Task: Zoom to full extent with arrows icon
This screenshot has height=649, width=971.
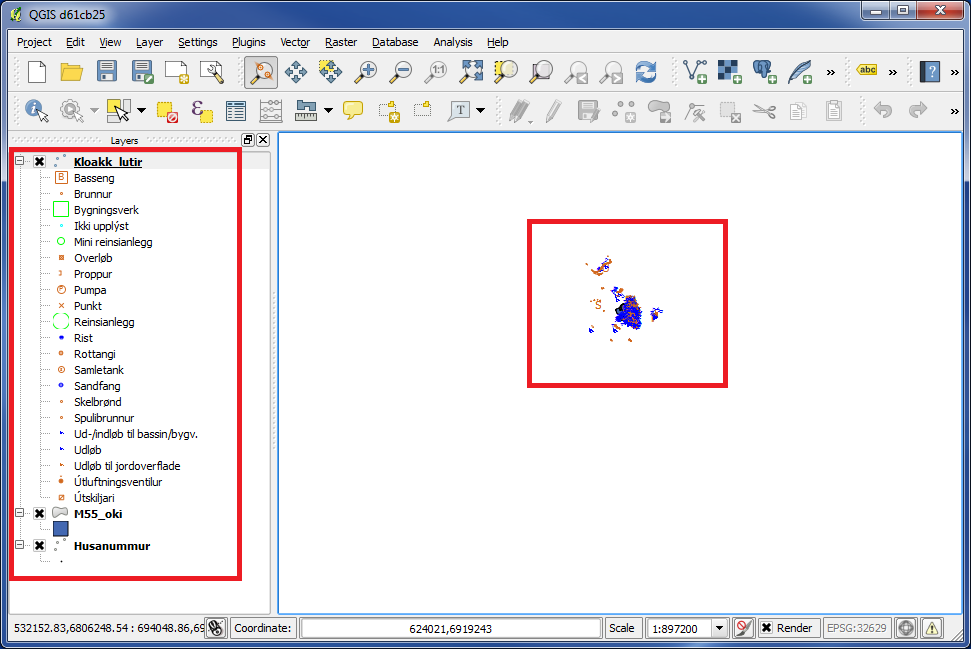Action: [471, 72]
